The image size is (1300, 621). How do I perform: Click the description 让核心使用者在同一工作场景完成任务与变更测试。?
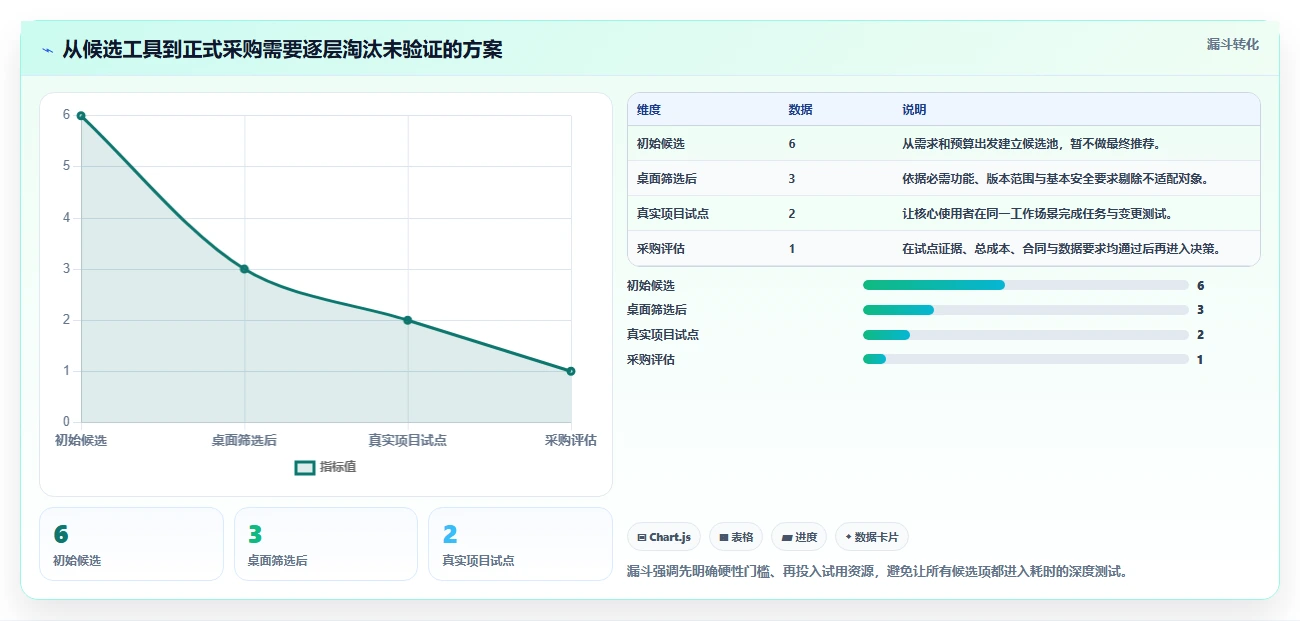coord(1038,214)
